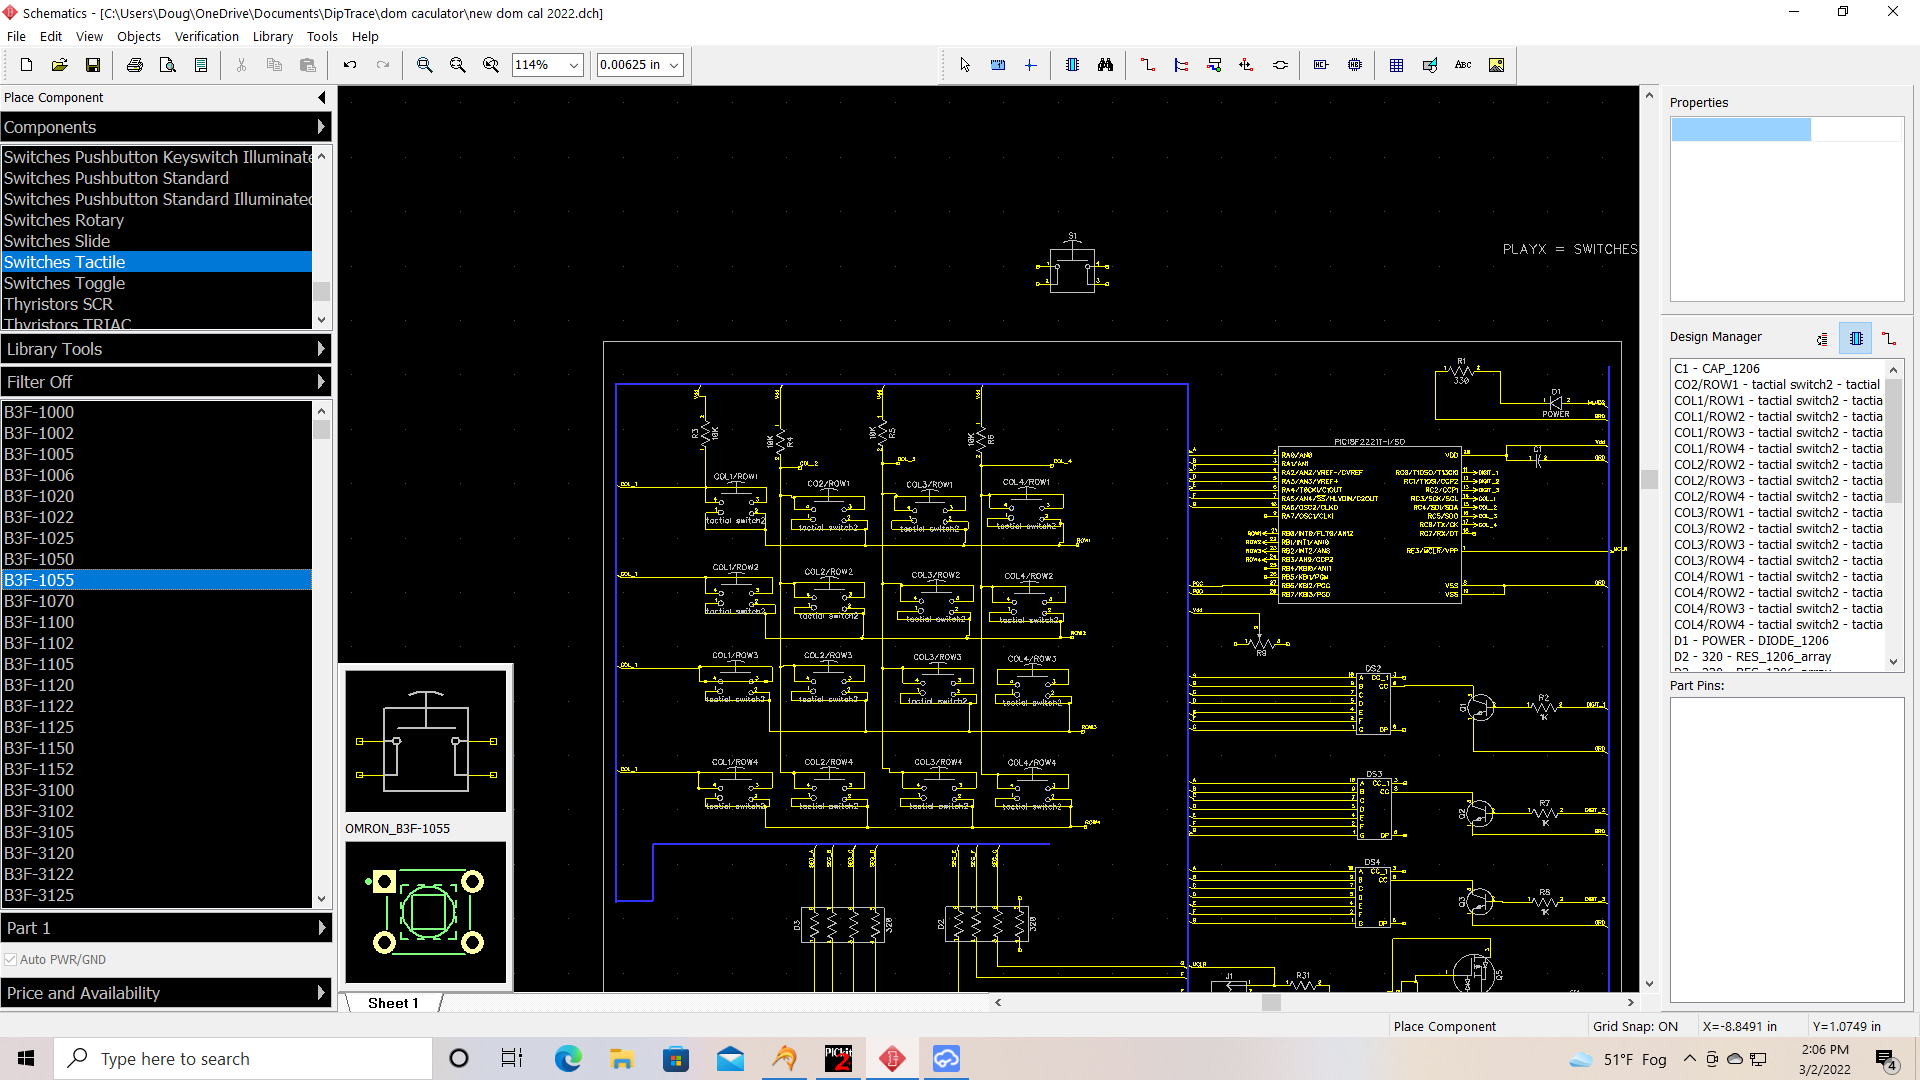Open Microsoft Edge from the taskbar
This screenshot has width=1920, height=1080.
568,1059
